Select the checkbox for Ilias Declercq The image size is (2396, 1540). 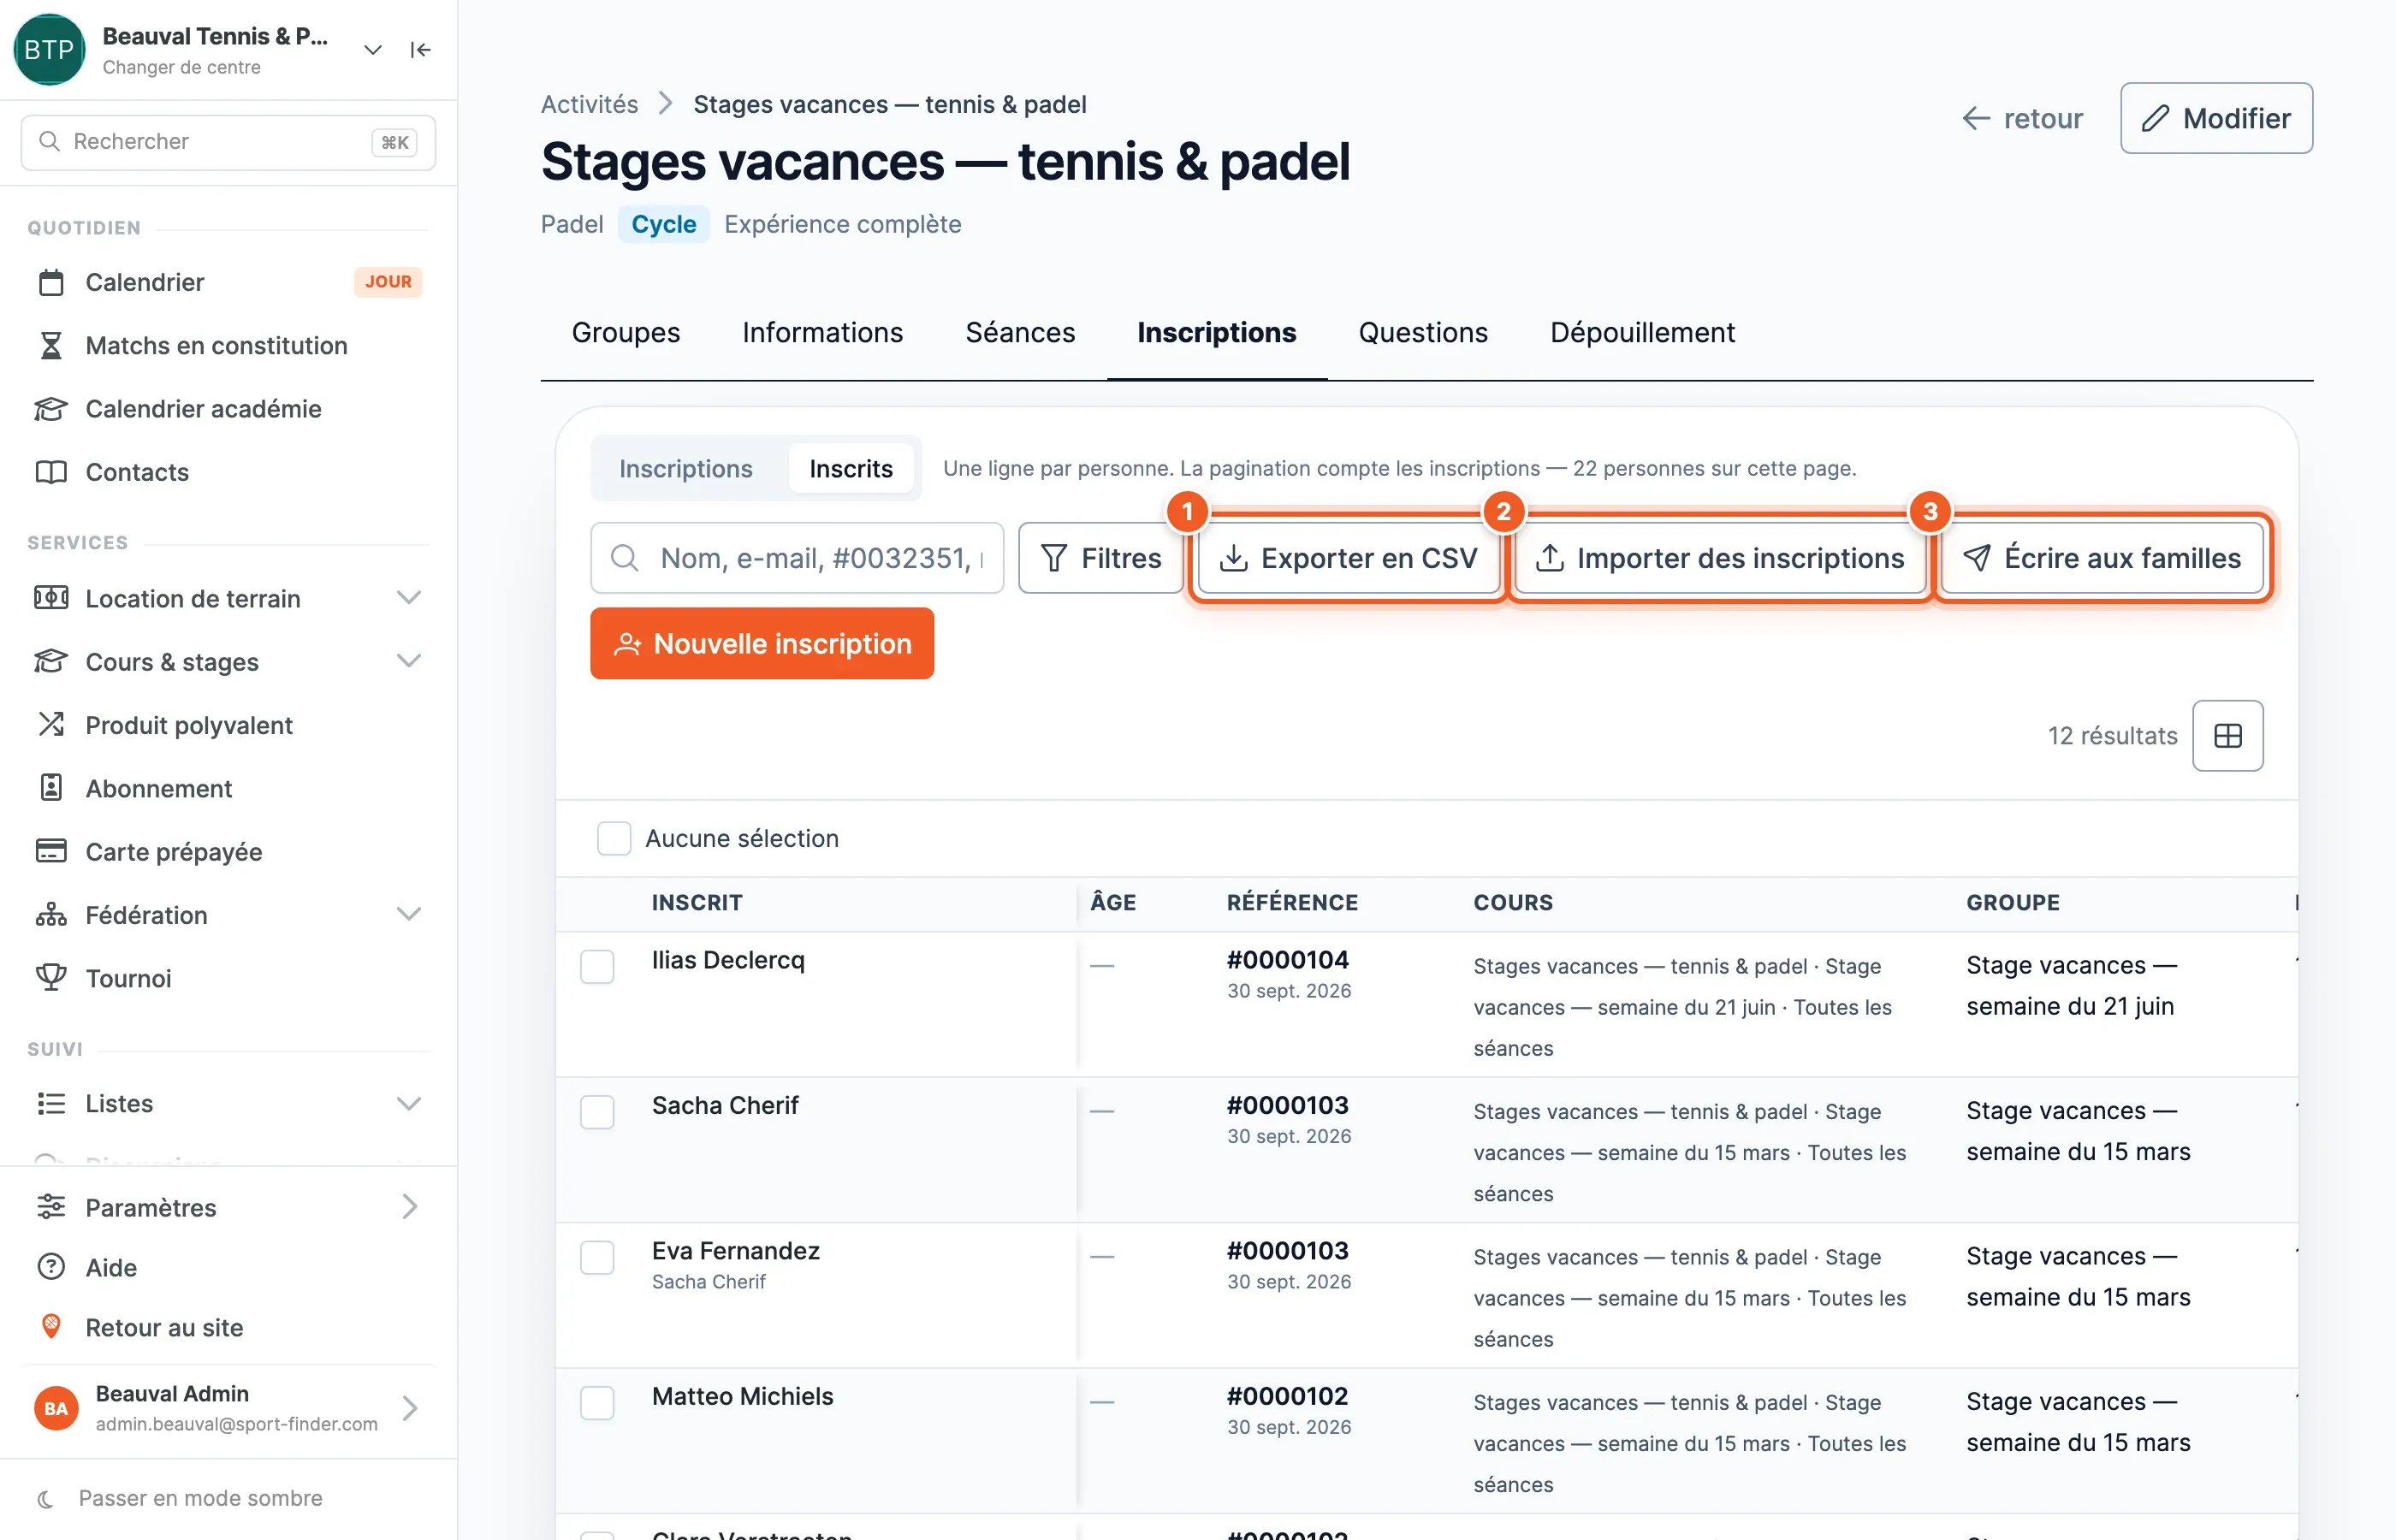[597, 966]
